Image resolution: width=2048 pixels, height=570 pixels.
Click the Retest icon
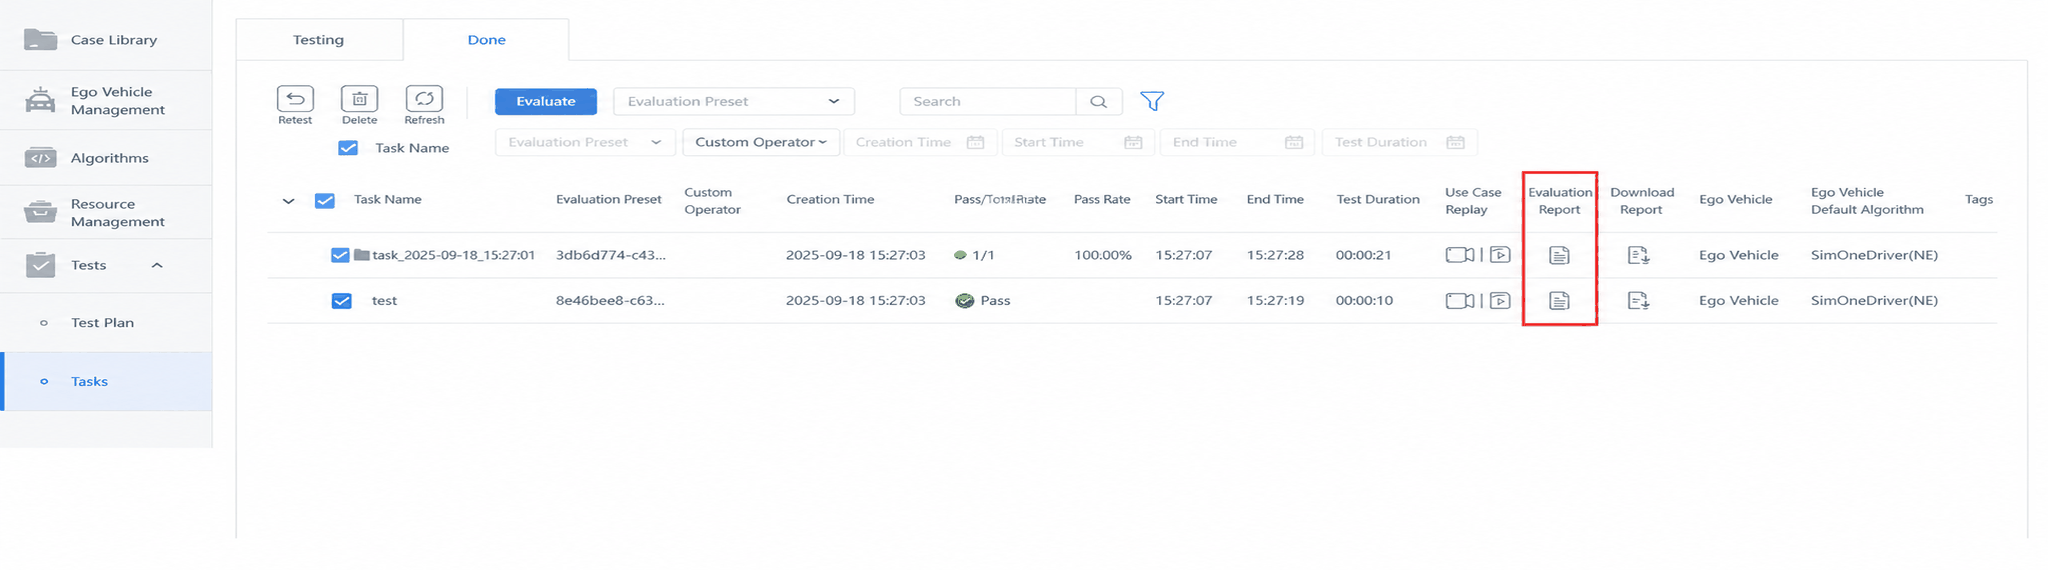[295, 99]
